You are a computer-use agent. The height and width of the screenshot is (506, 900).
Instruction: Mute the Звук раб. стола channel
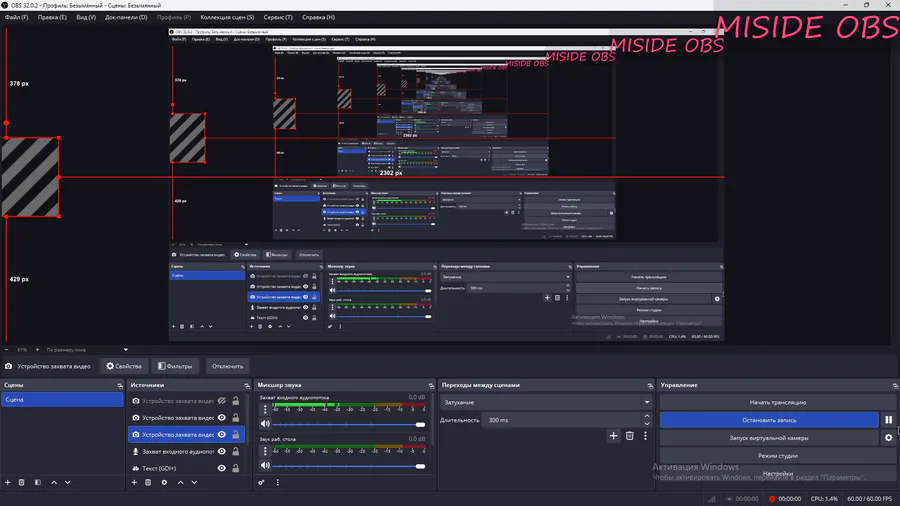pyautogui.click(x=265, y=466)
